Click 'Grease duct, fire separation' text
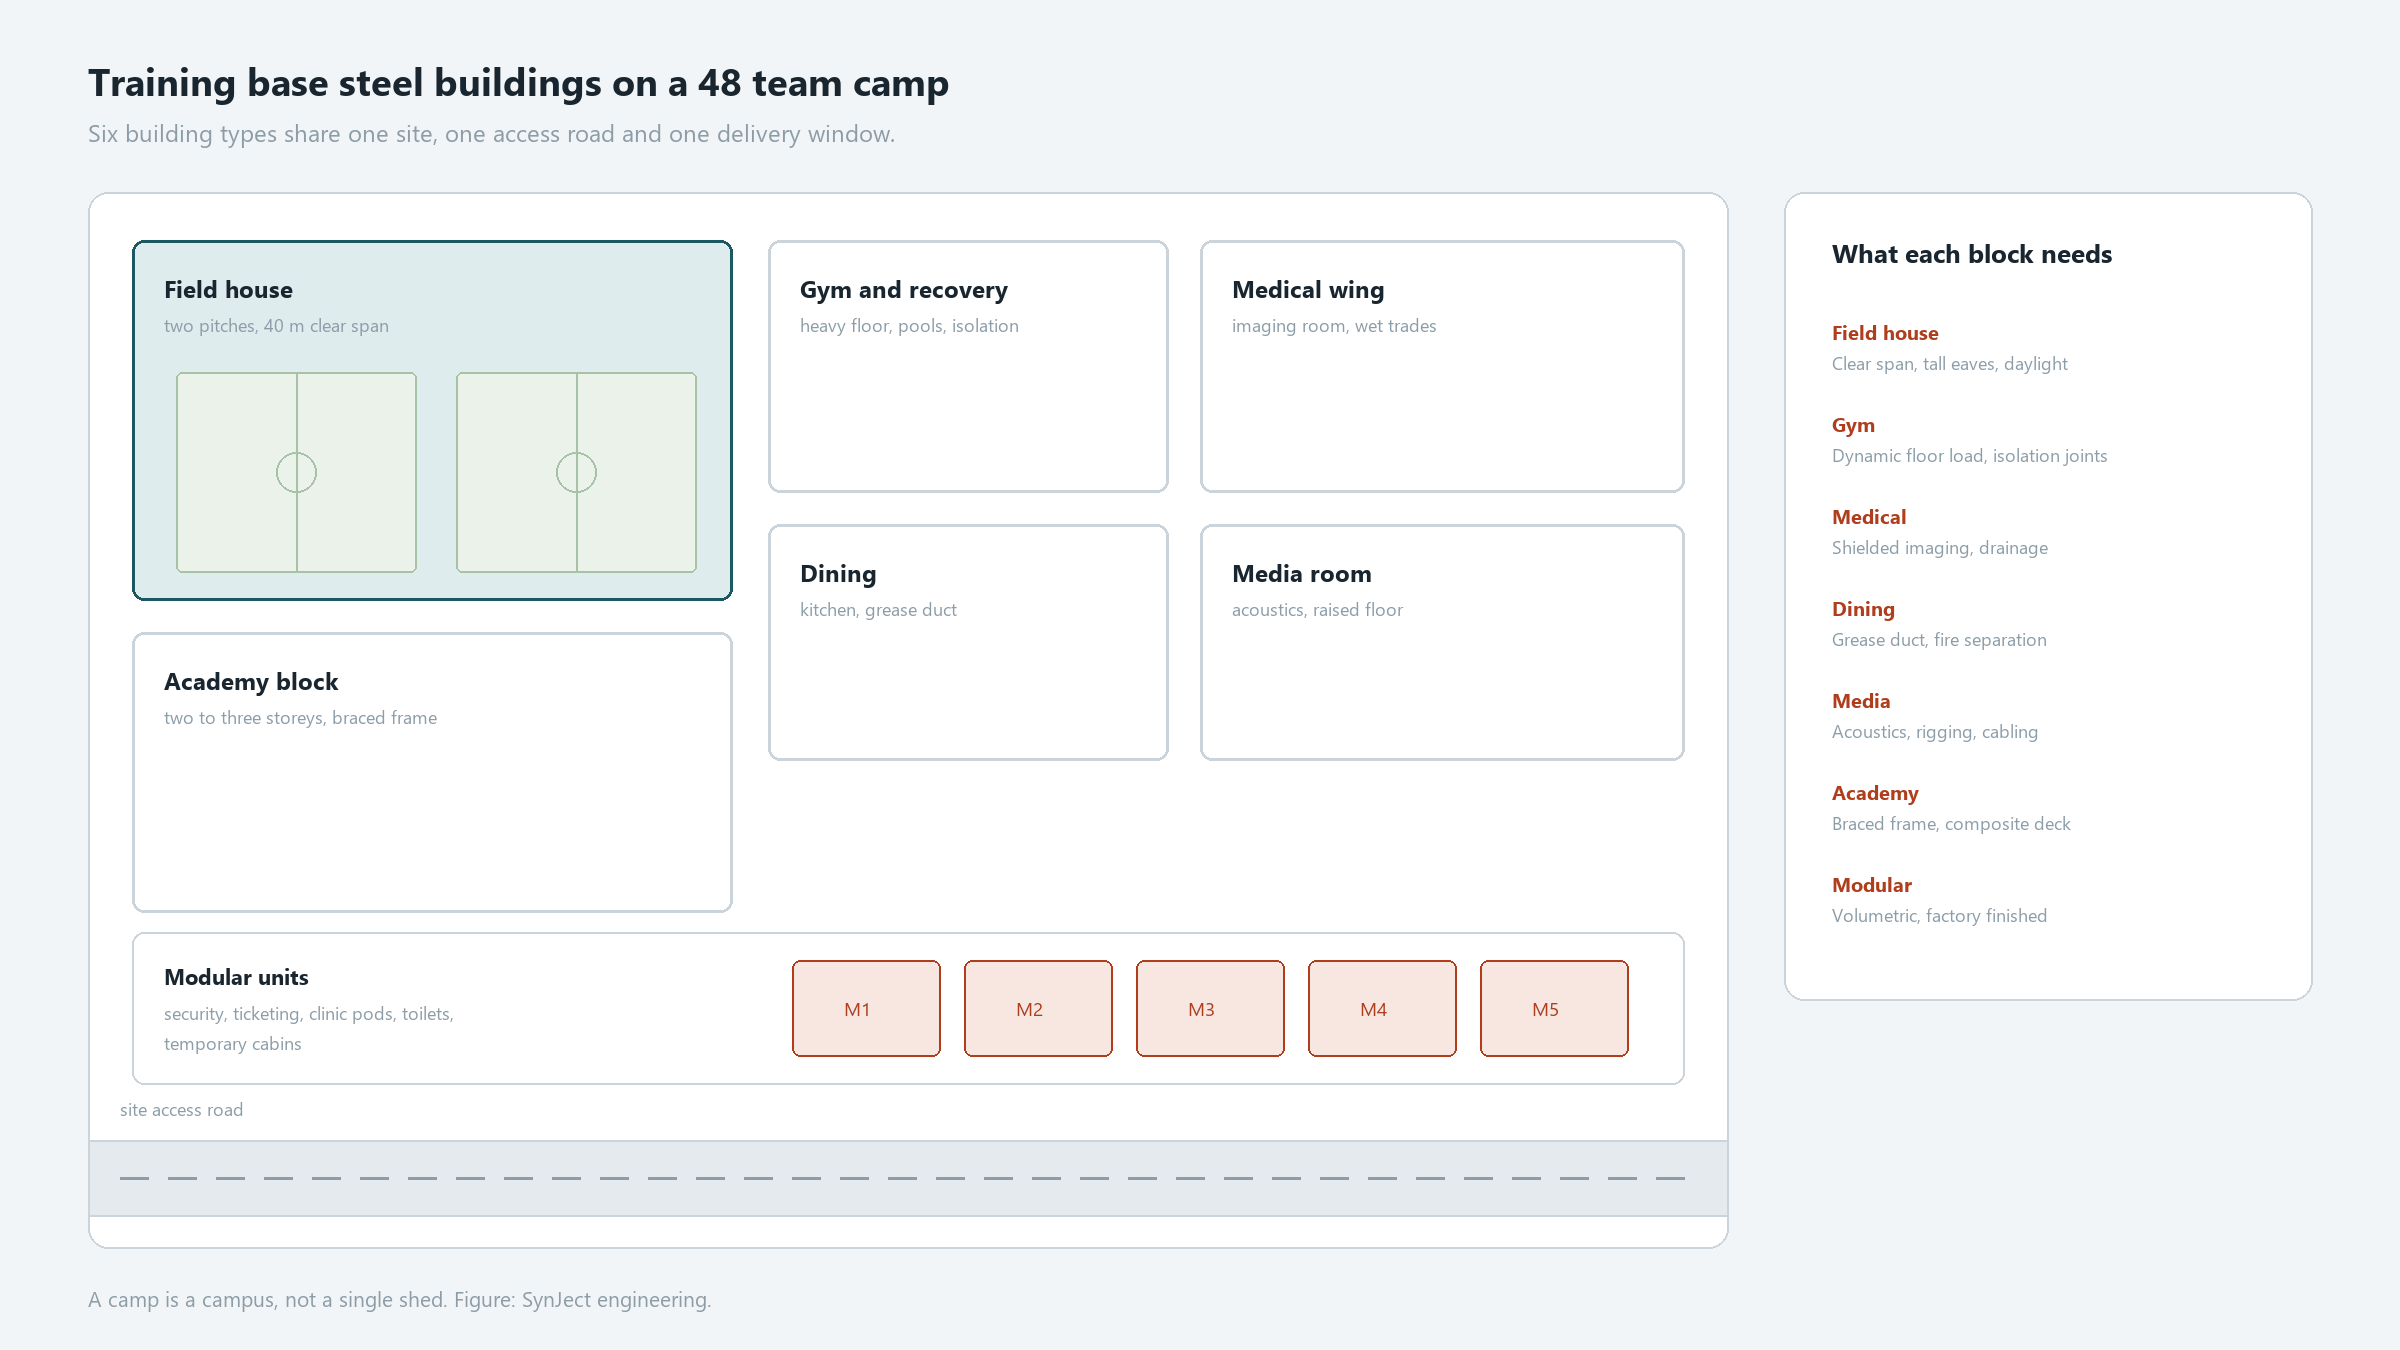 coord(1939,640)
